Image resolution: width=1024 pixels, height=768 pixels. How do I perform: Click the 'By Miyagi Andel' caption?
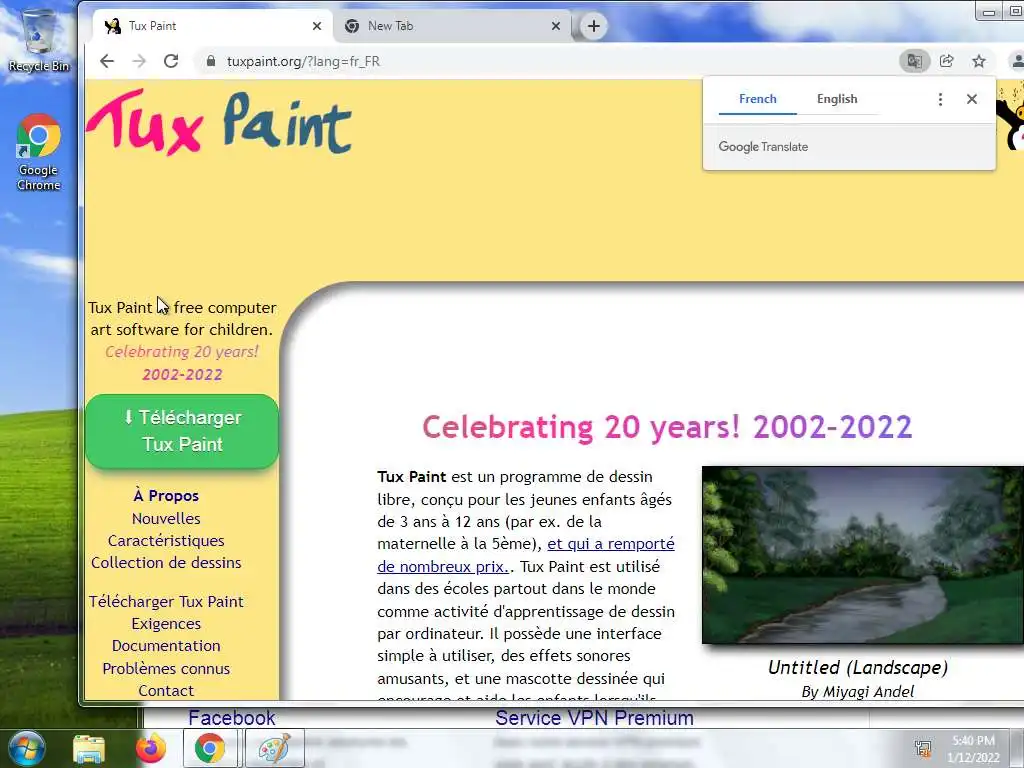tap(857, 692)
